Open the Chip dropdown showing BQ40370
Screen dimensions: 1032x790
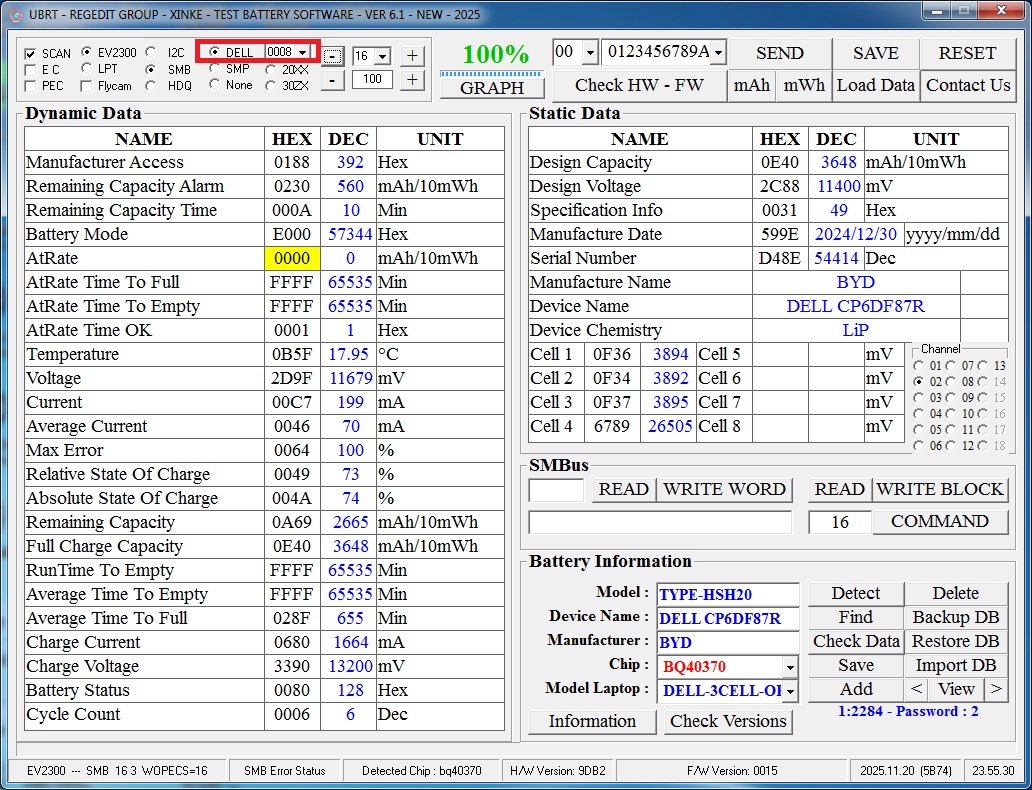point(790,667)
